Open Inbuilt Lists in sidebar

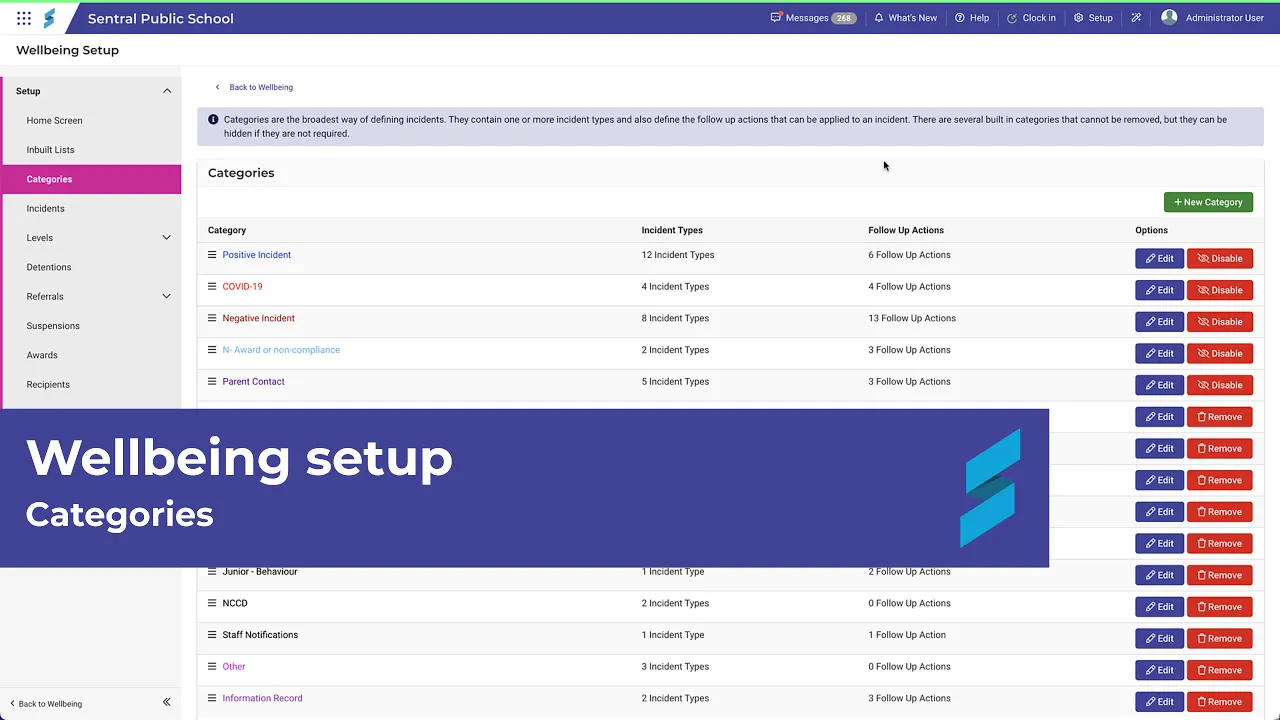coord(51,150)
